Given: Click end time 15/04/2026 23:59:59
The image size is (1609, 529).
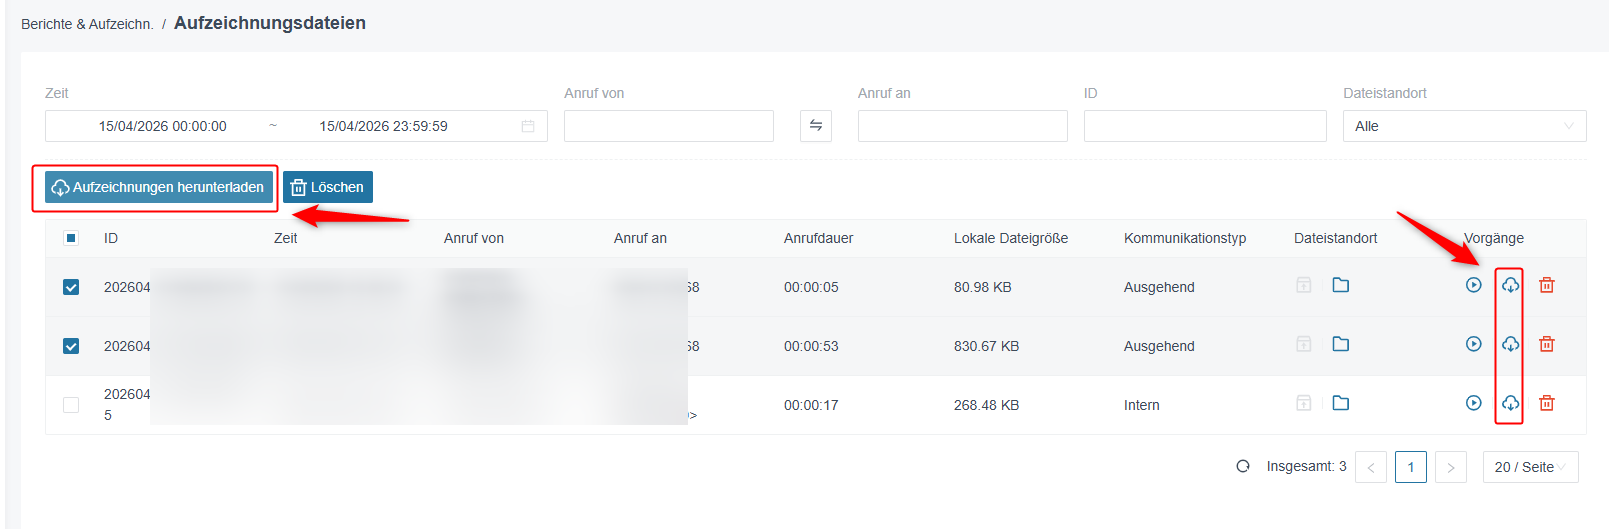Looking at the screenshot, I should point(384,126).
